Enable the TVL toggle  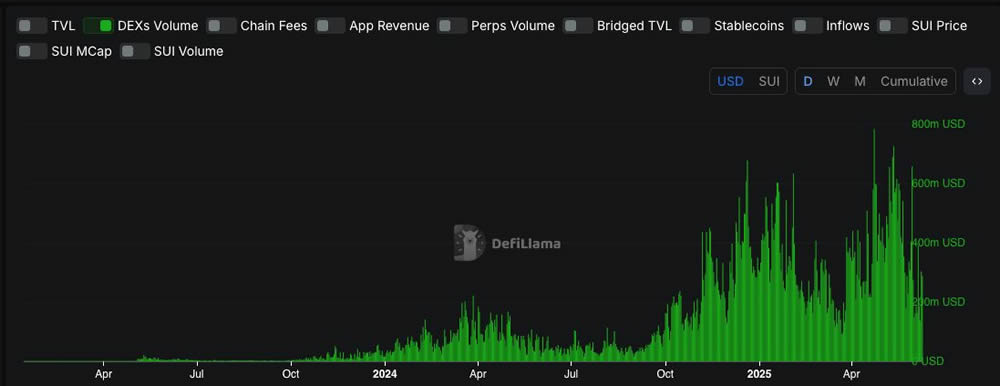(x=32, y=26)
